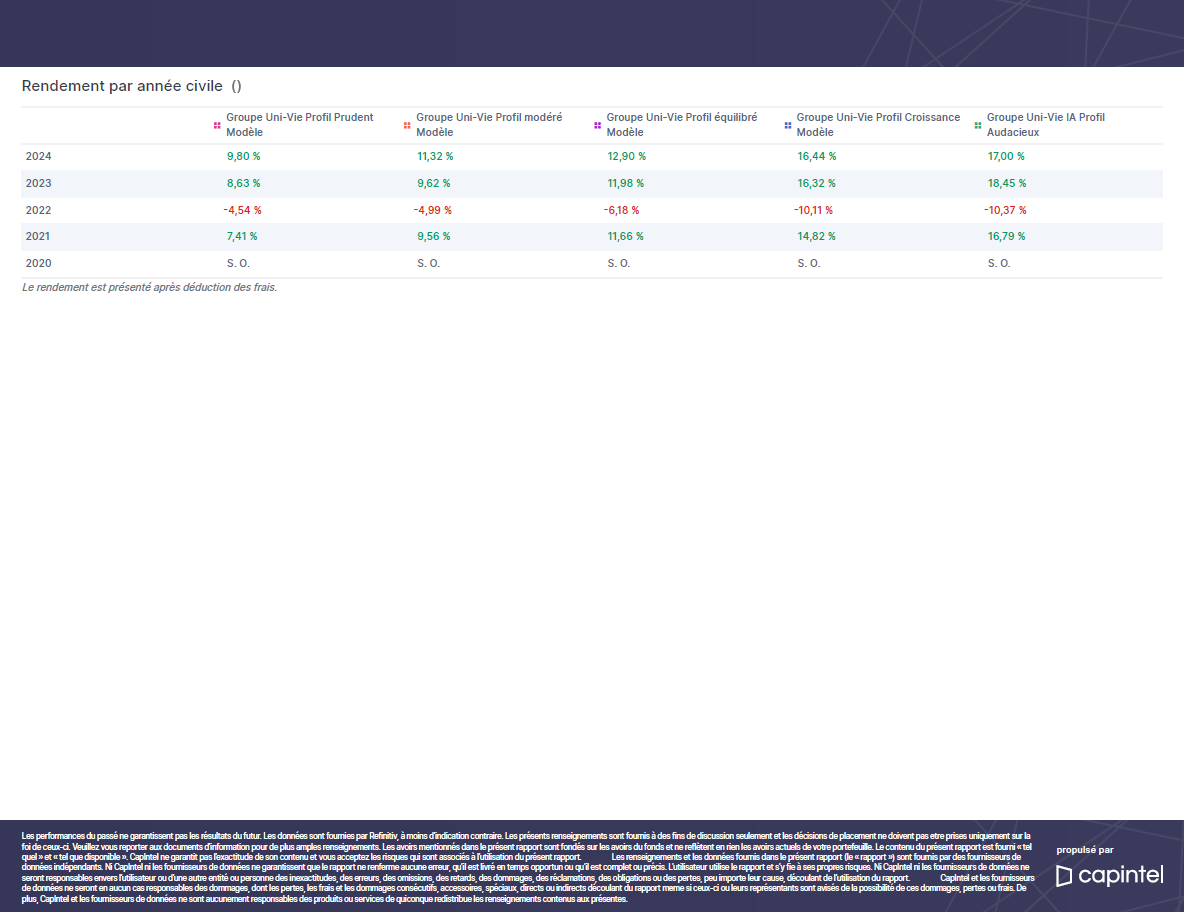Click the propulsé par label
1184x912 pixels.
click(1085, 850)
